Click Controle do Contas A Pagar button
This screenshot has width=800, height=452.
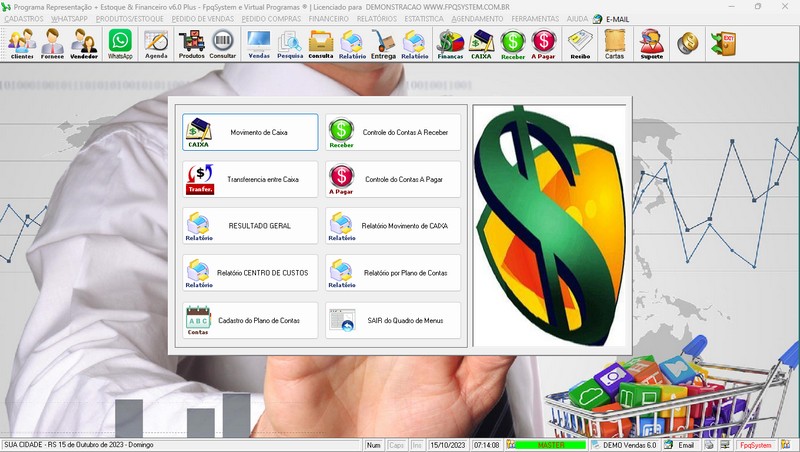pos(393,179)
